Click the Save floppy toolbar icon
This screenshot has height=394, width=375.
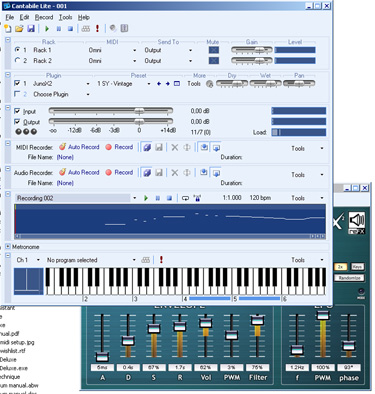tap(31, 29)
